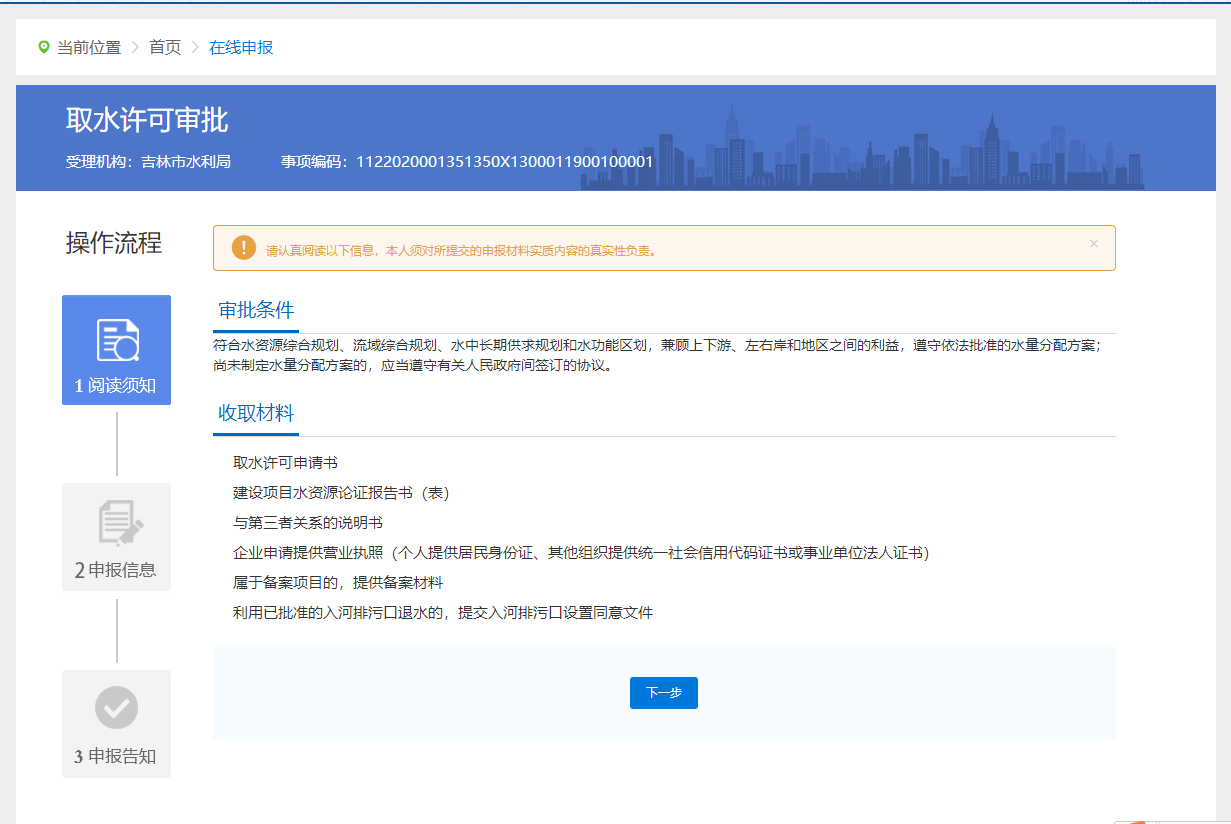Dismiss the orange notice banner
The image size is (1231, 824).
[x=1093, y=244]
